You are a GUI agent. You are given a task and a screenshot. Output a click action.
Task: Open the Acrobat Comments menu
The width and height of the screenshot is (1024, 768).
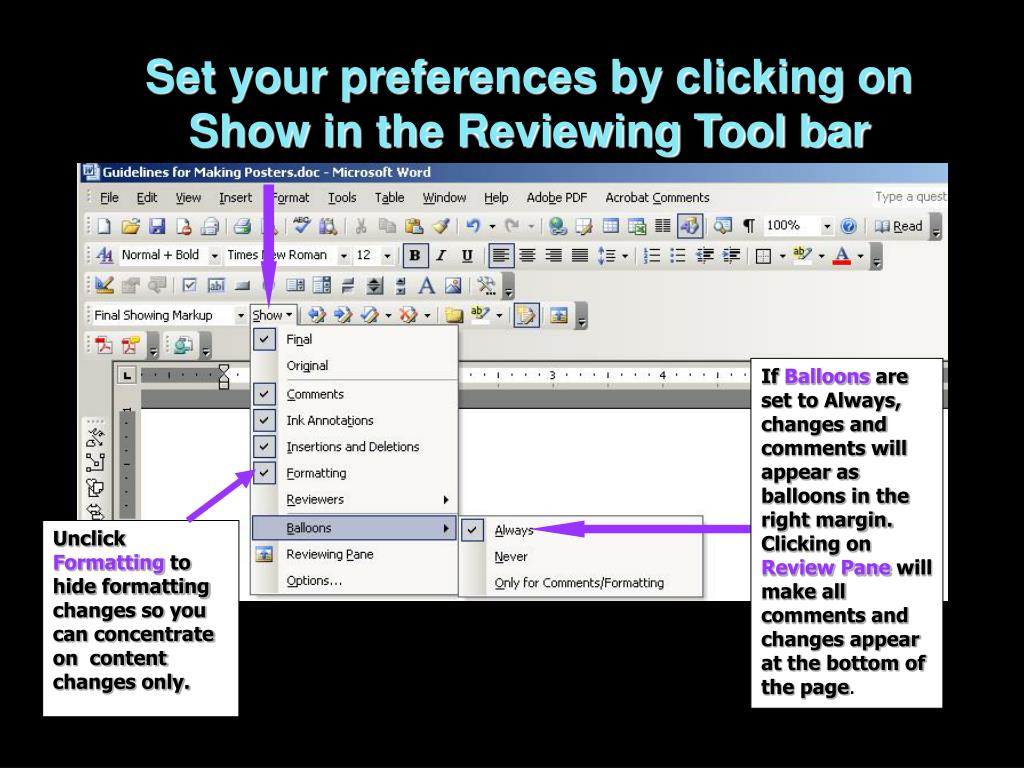point(657,198)
